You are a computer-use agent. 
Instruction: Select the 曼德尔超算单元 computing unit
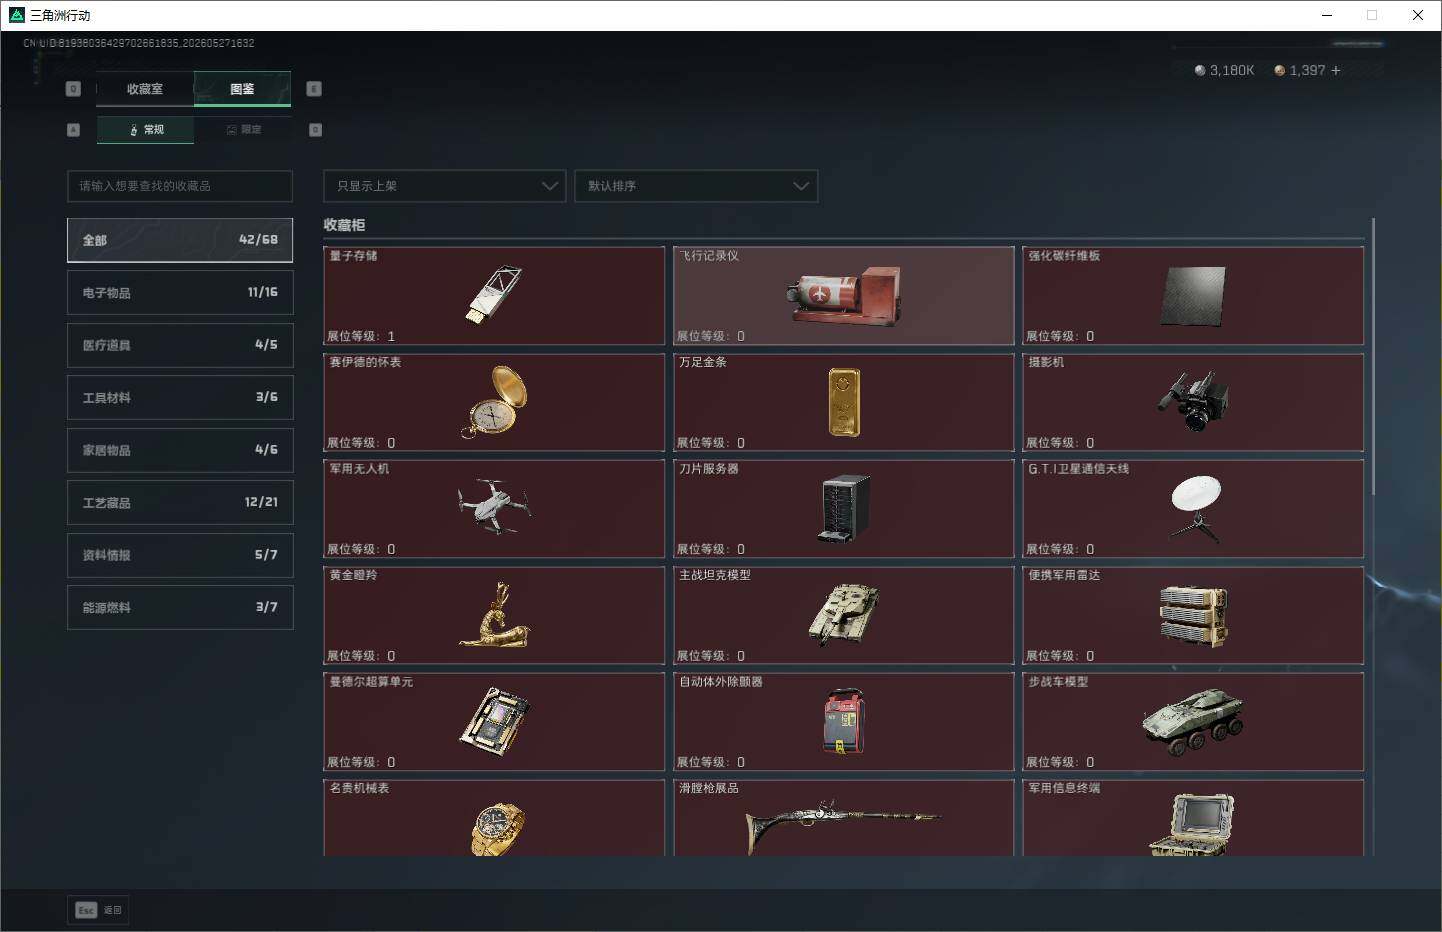tap(494, 722)
